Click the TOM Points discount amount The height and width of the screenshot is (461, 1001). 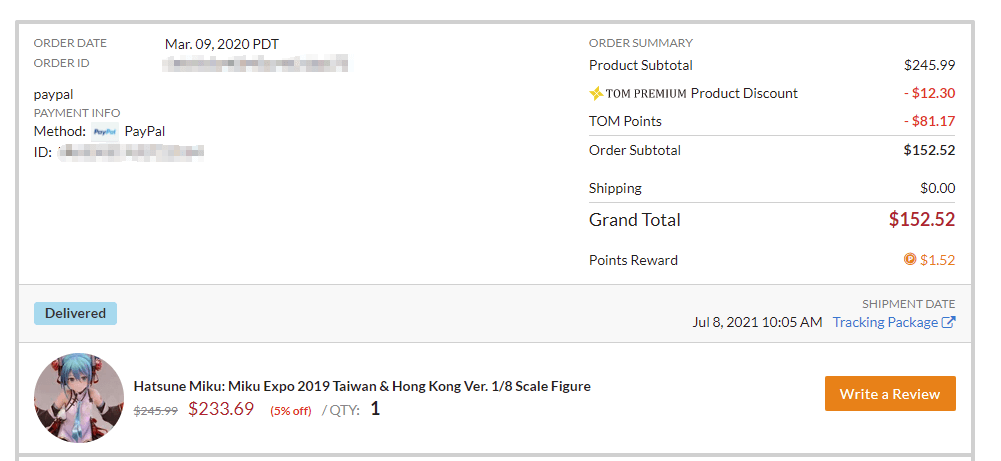click(x=932, y=121)
